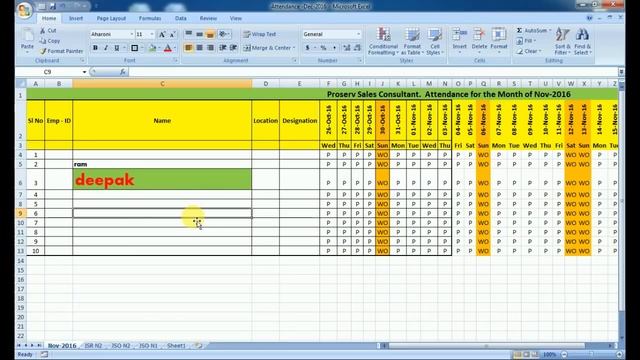Select the Format Painter brush
This screenshot has height=360, width=640.
pos(61,51)
